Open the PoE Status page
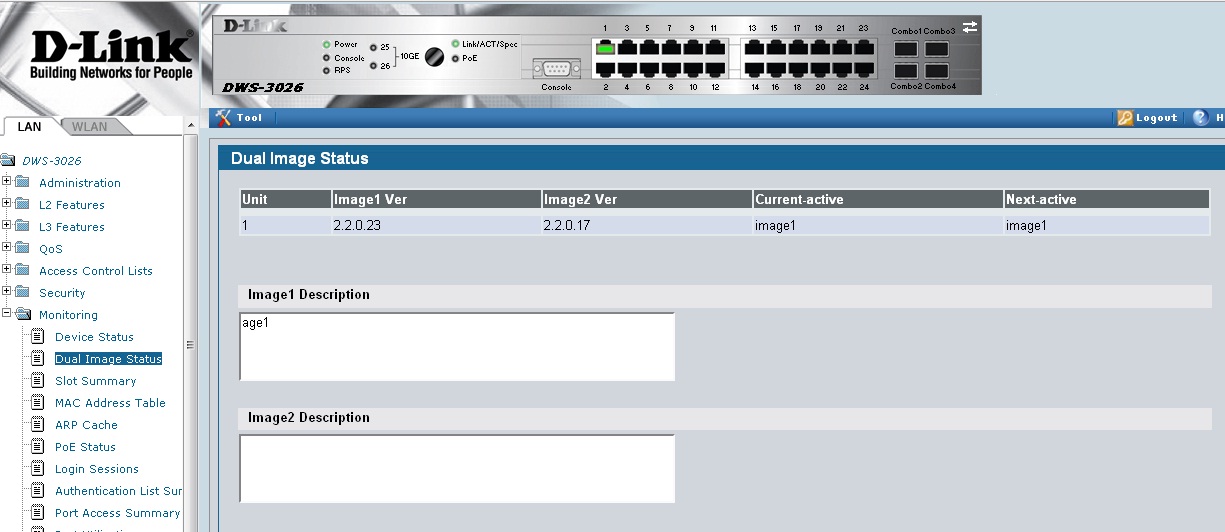 (85, 447)
